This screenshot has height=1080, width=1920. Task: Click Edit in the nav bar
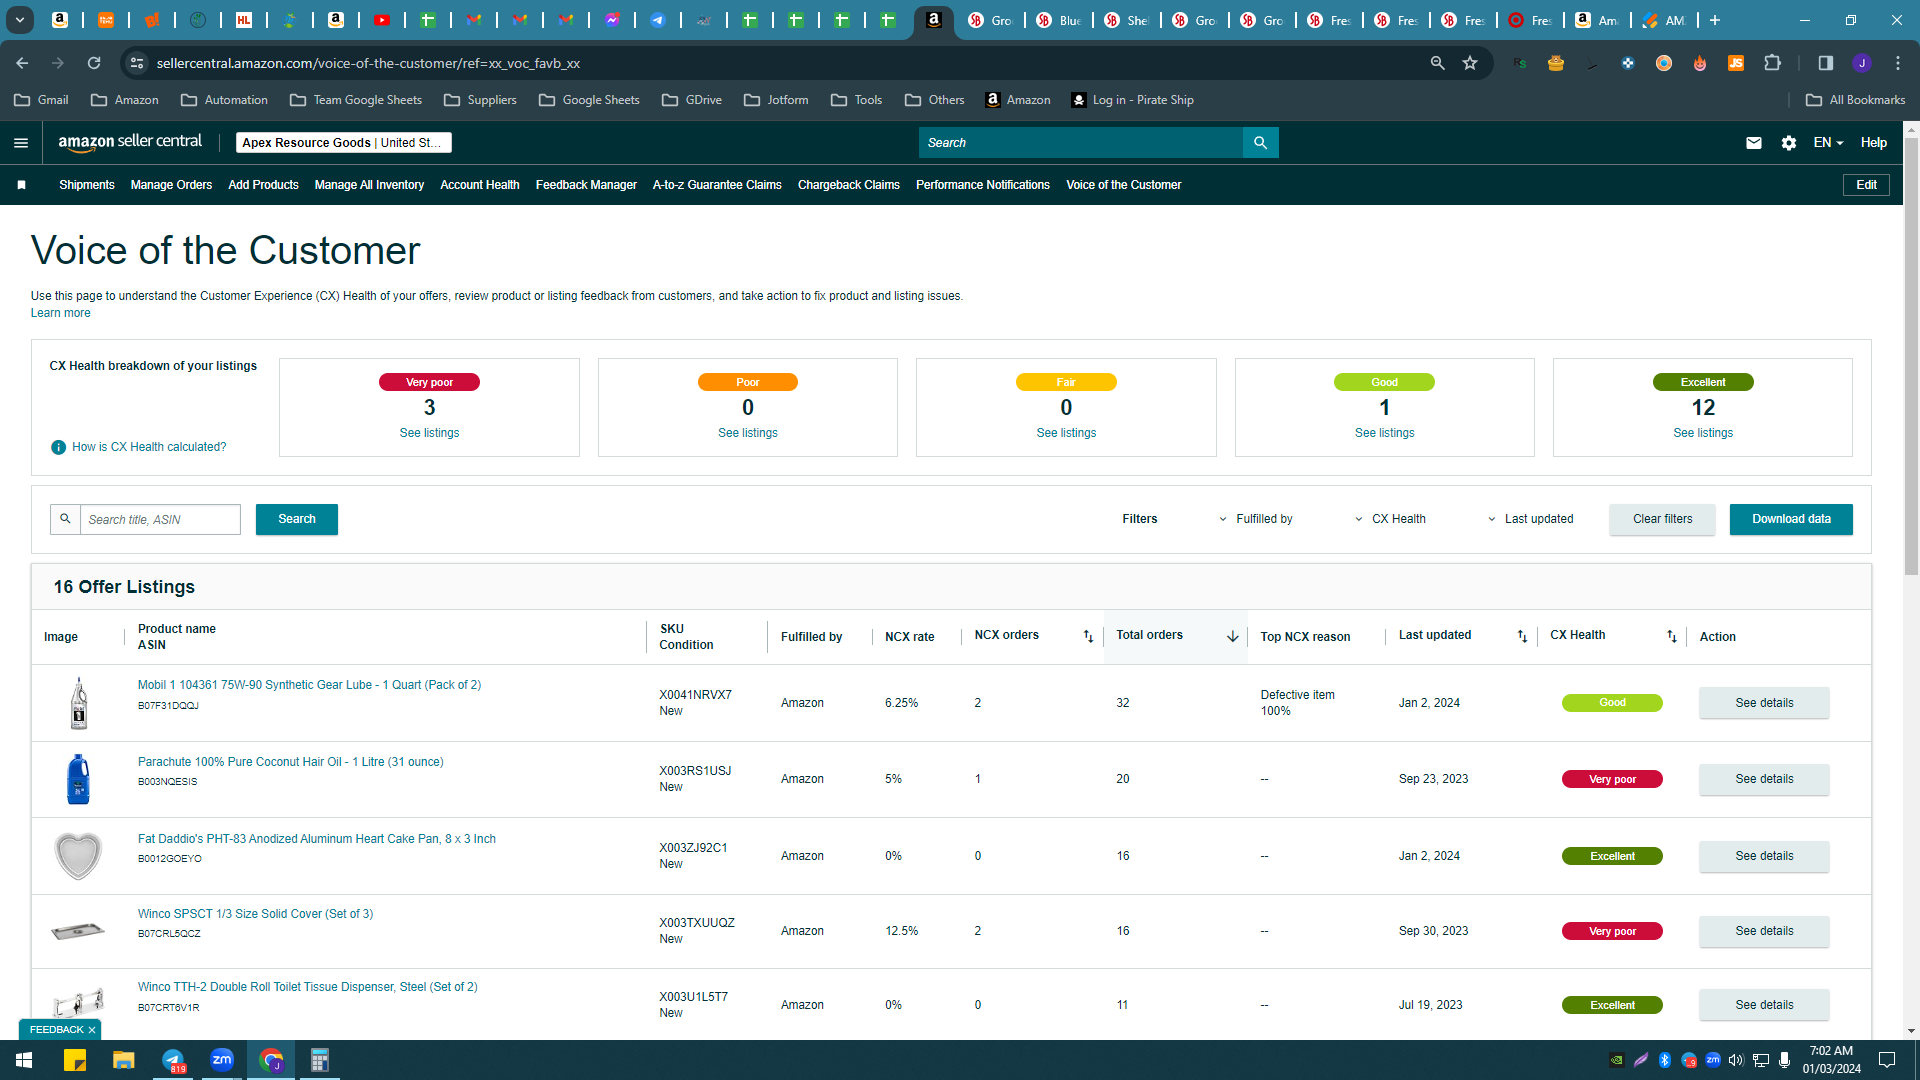1866,185
